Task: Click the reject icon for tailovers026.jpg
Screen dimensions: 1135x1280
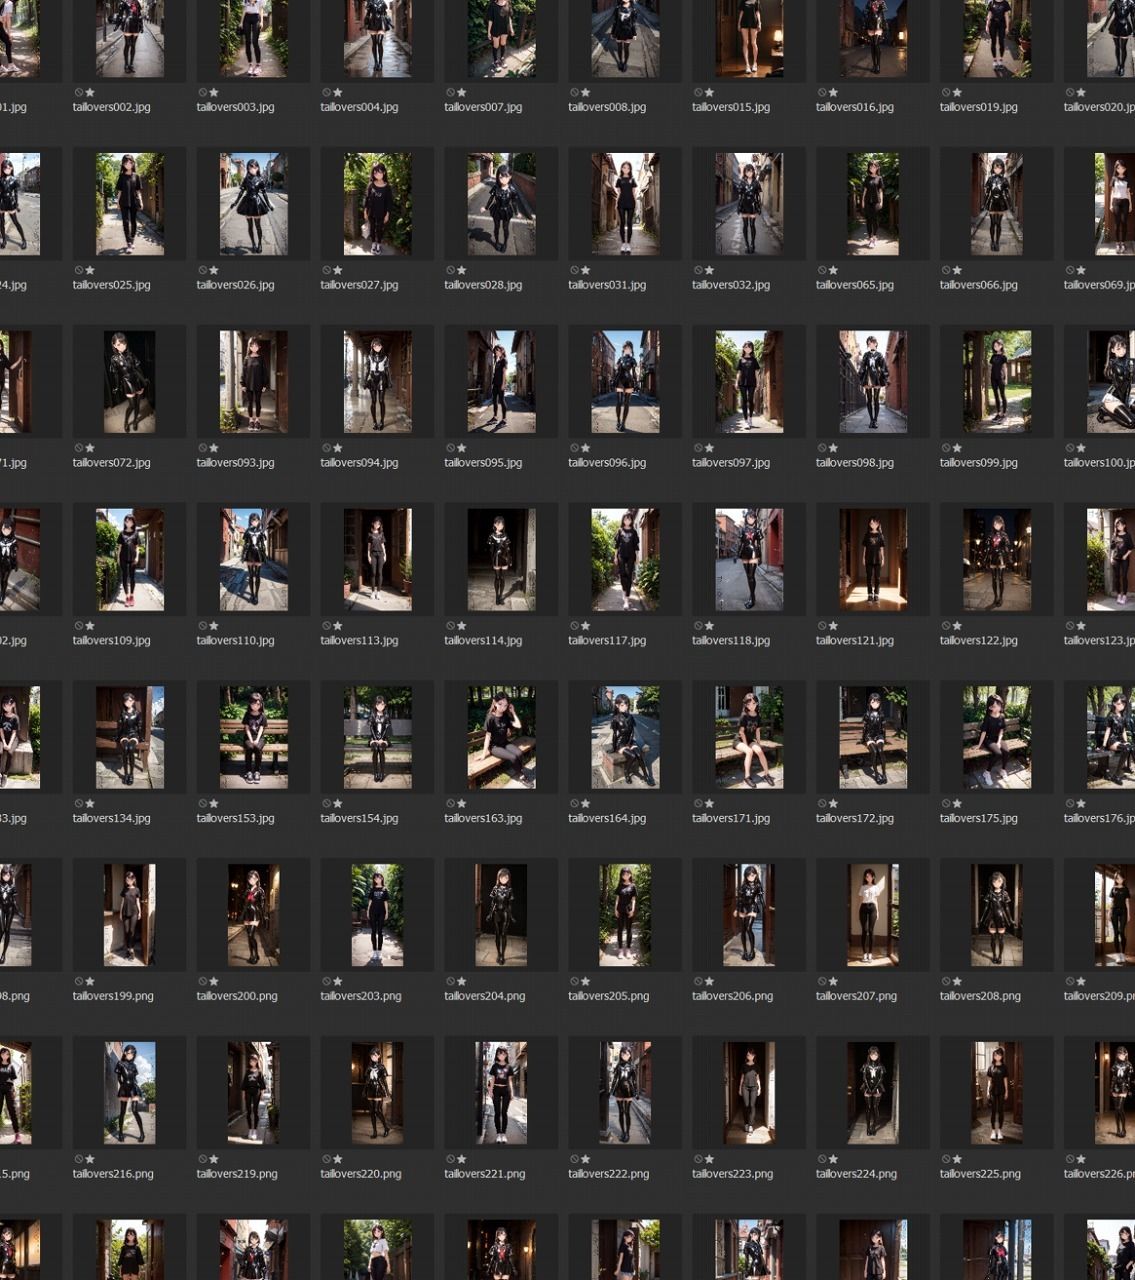Action: [202, 270]
